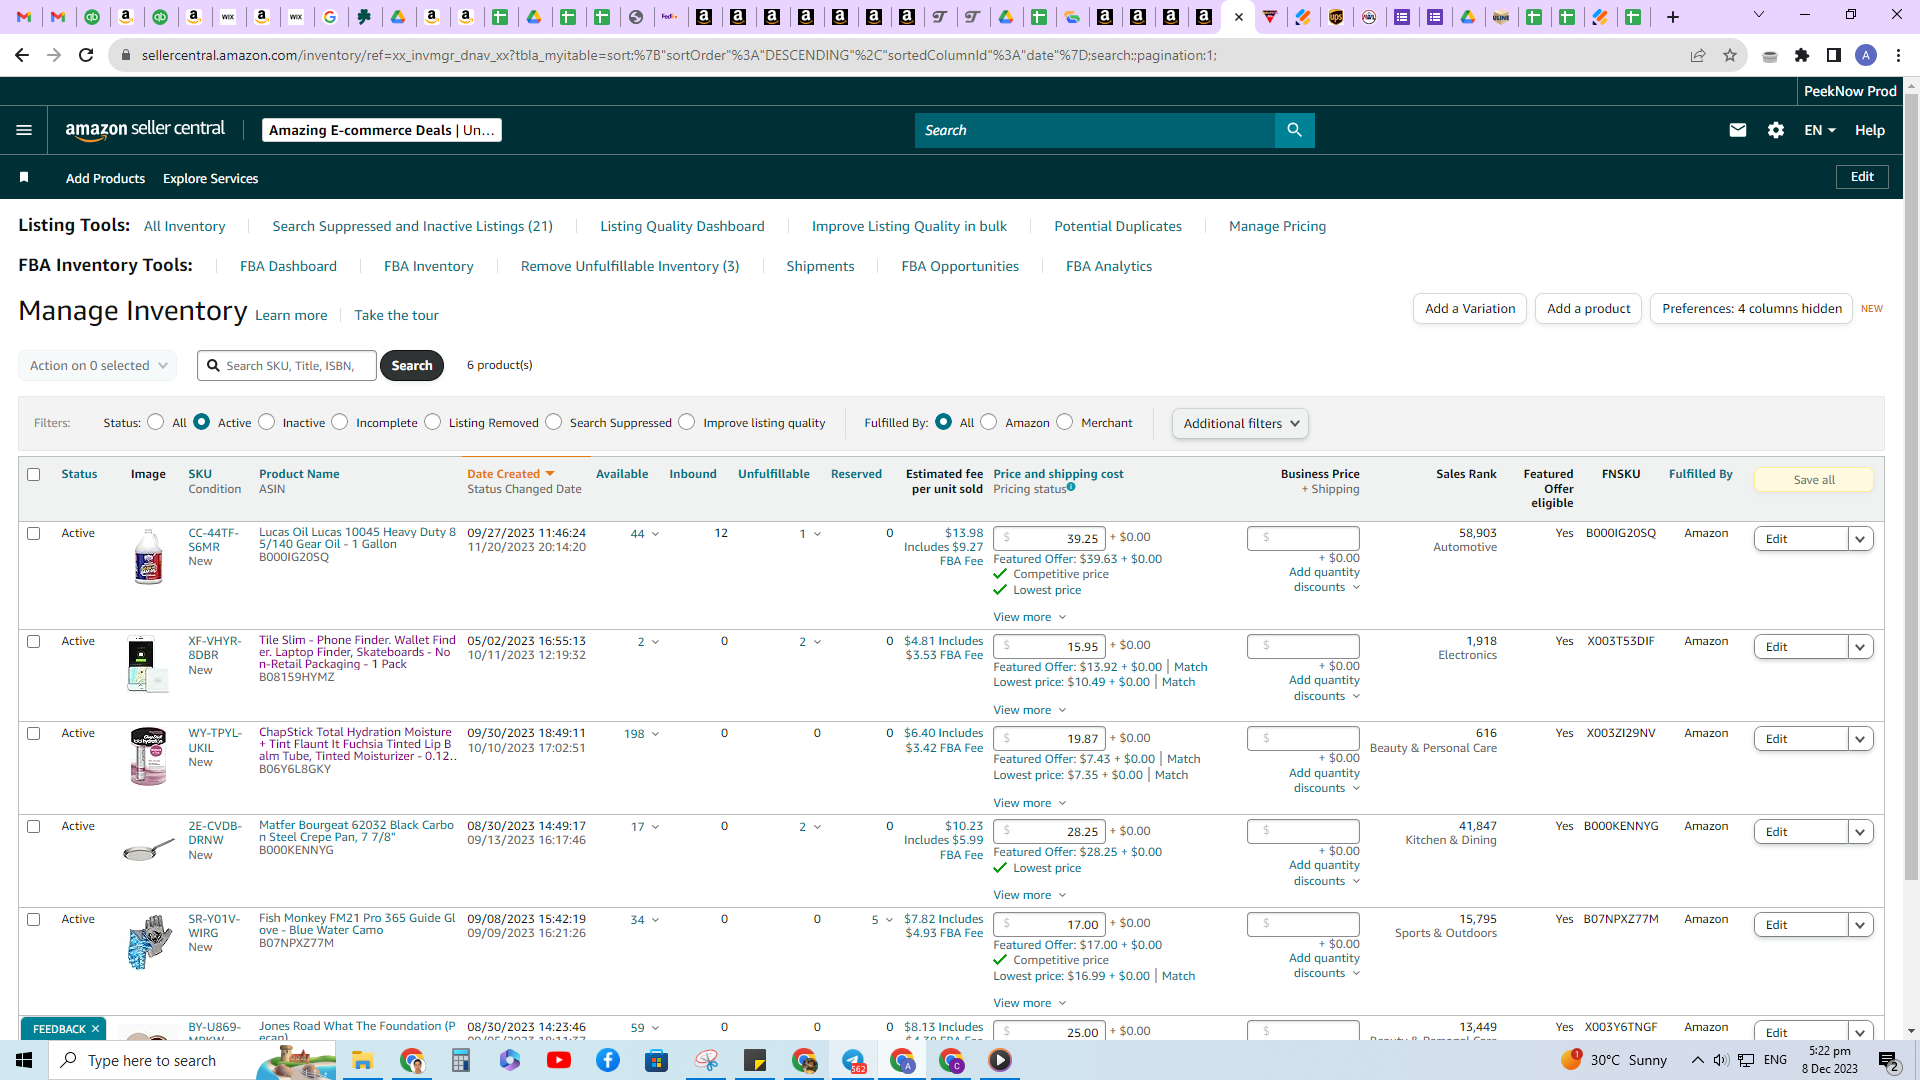Go to Shipments under FBA tools
This screenshot has height=1080, width=1920.
tap(820, 266)
